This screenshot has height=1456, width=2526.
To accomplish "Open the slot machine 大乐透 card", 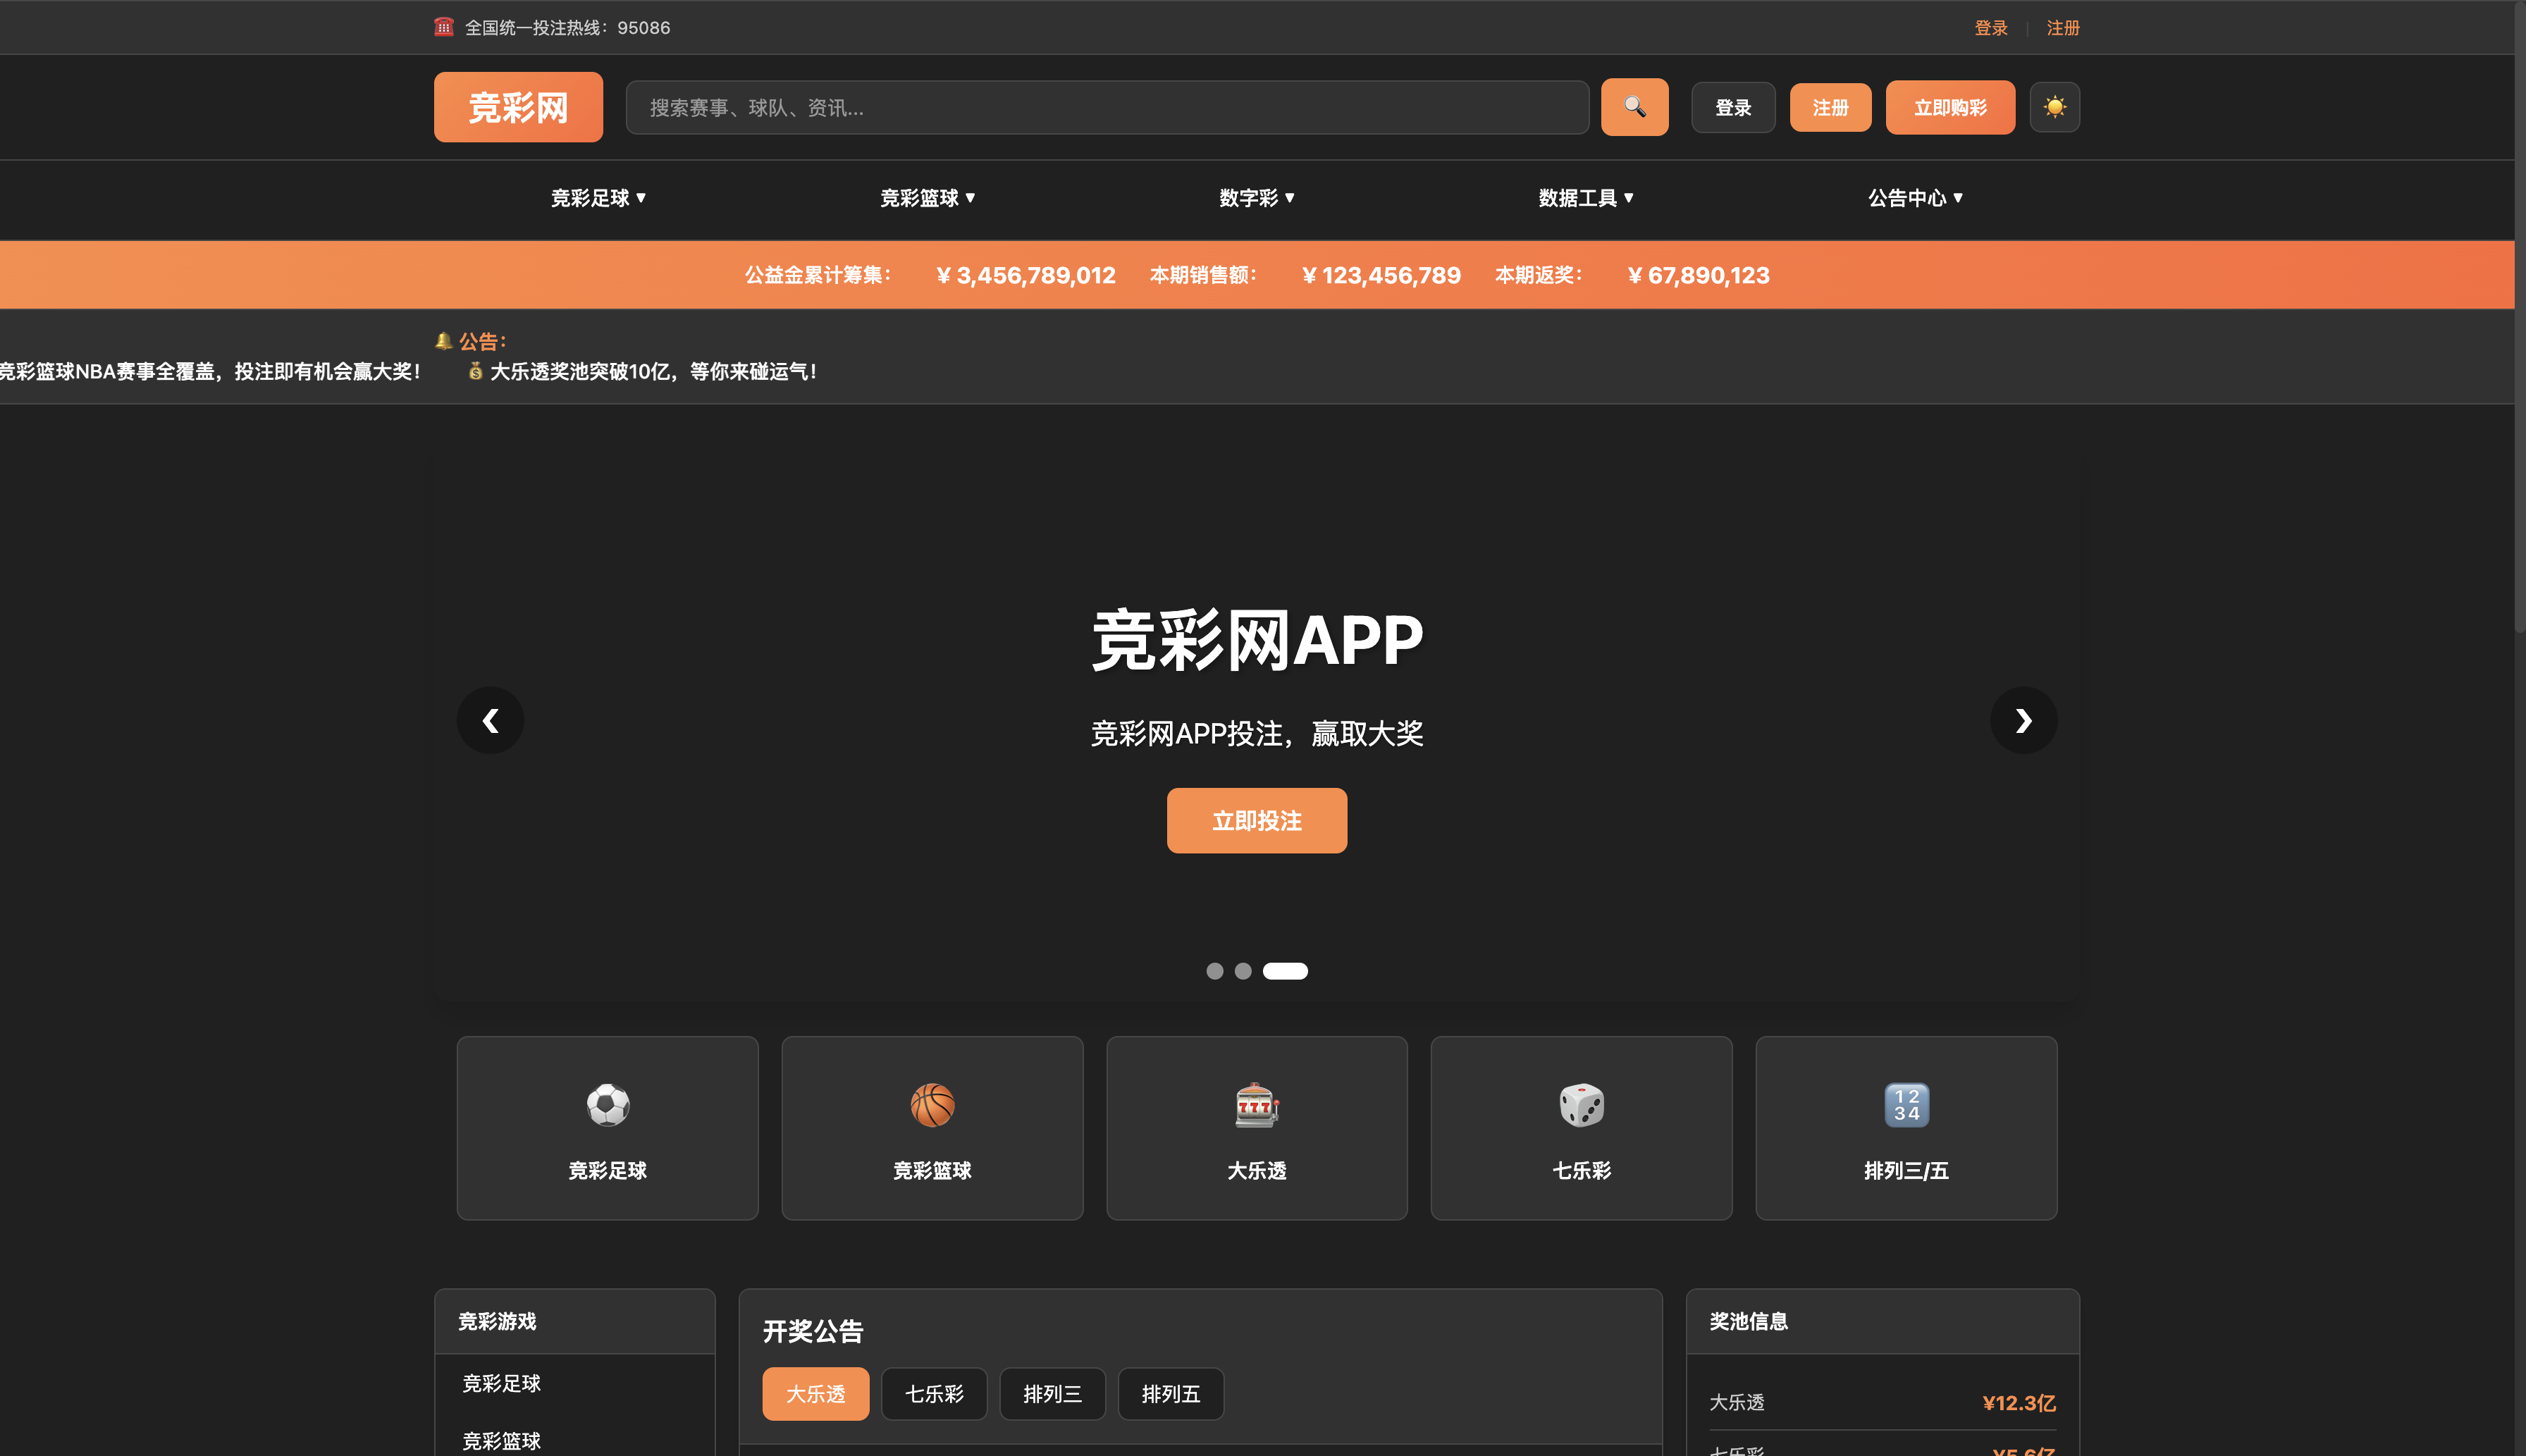I will coord(1256,1127).
